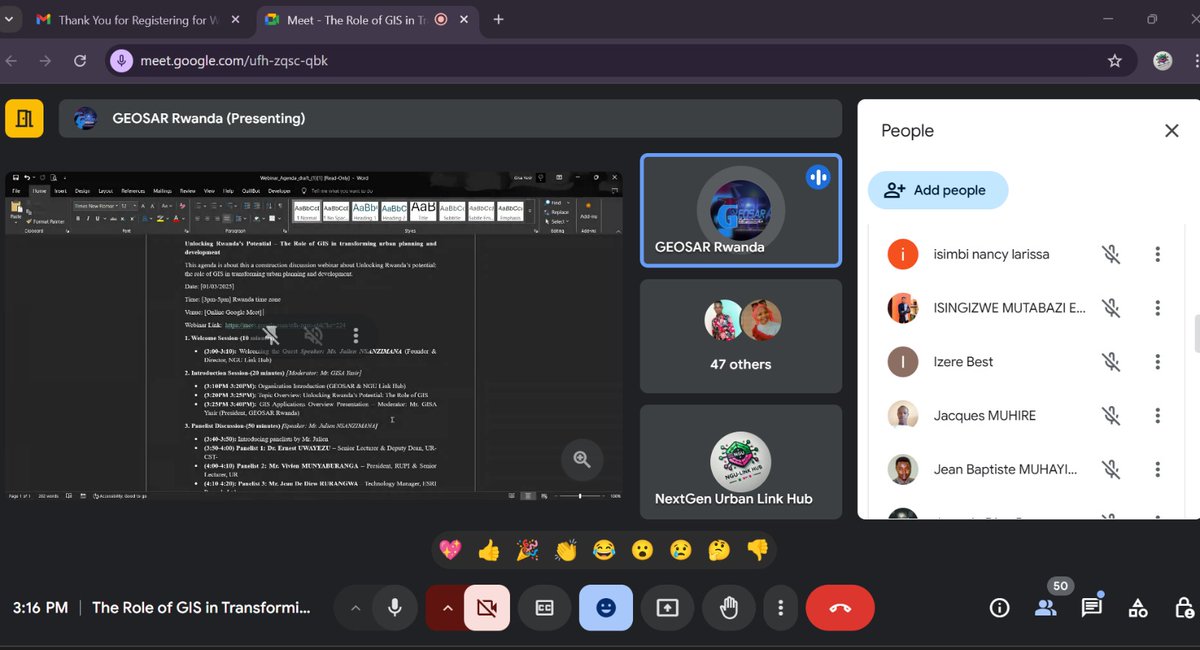Mute Jacques MUHIRE's microphone
The width and height of the screenshot is (1200, 650).
click(1110, 415)
